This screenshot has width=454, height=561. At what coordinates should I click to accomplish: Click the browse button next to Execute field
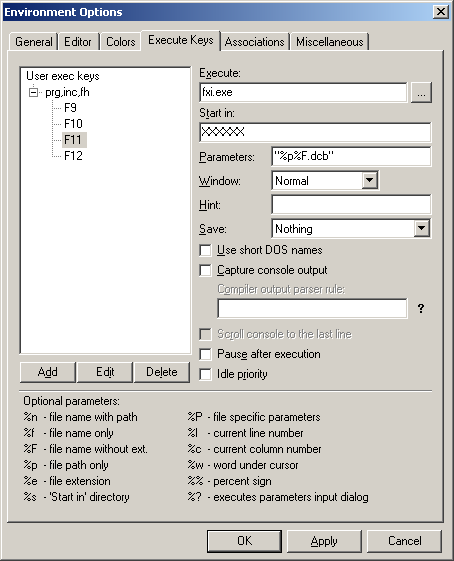click(421, 93)
